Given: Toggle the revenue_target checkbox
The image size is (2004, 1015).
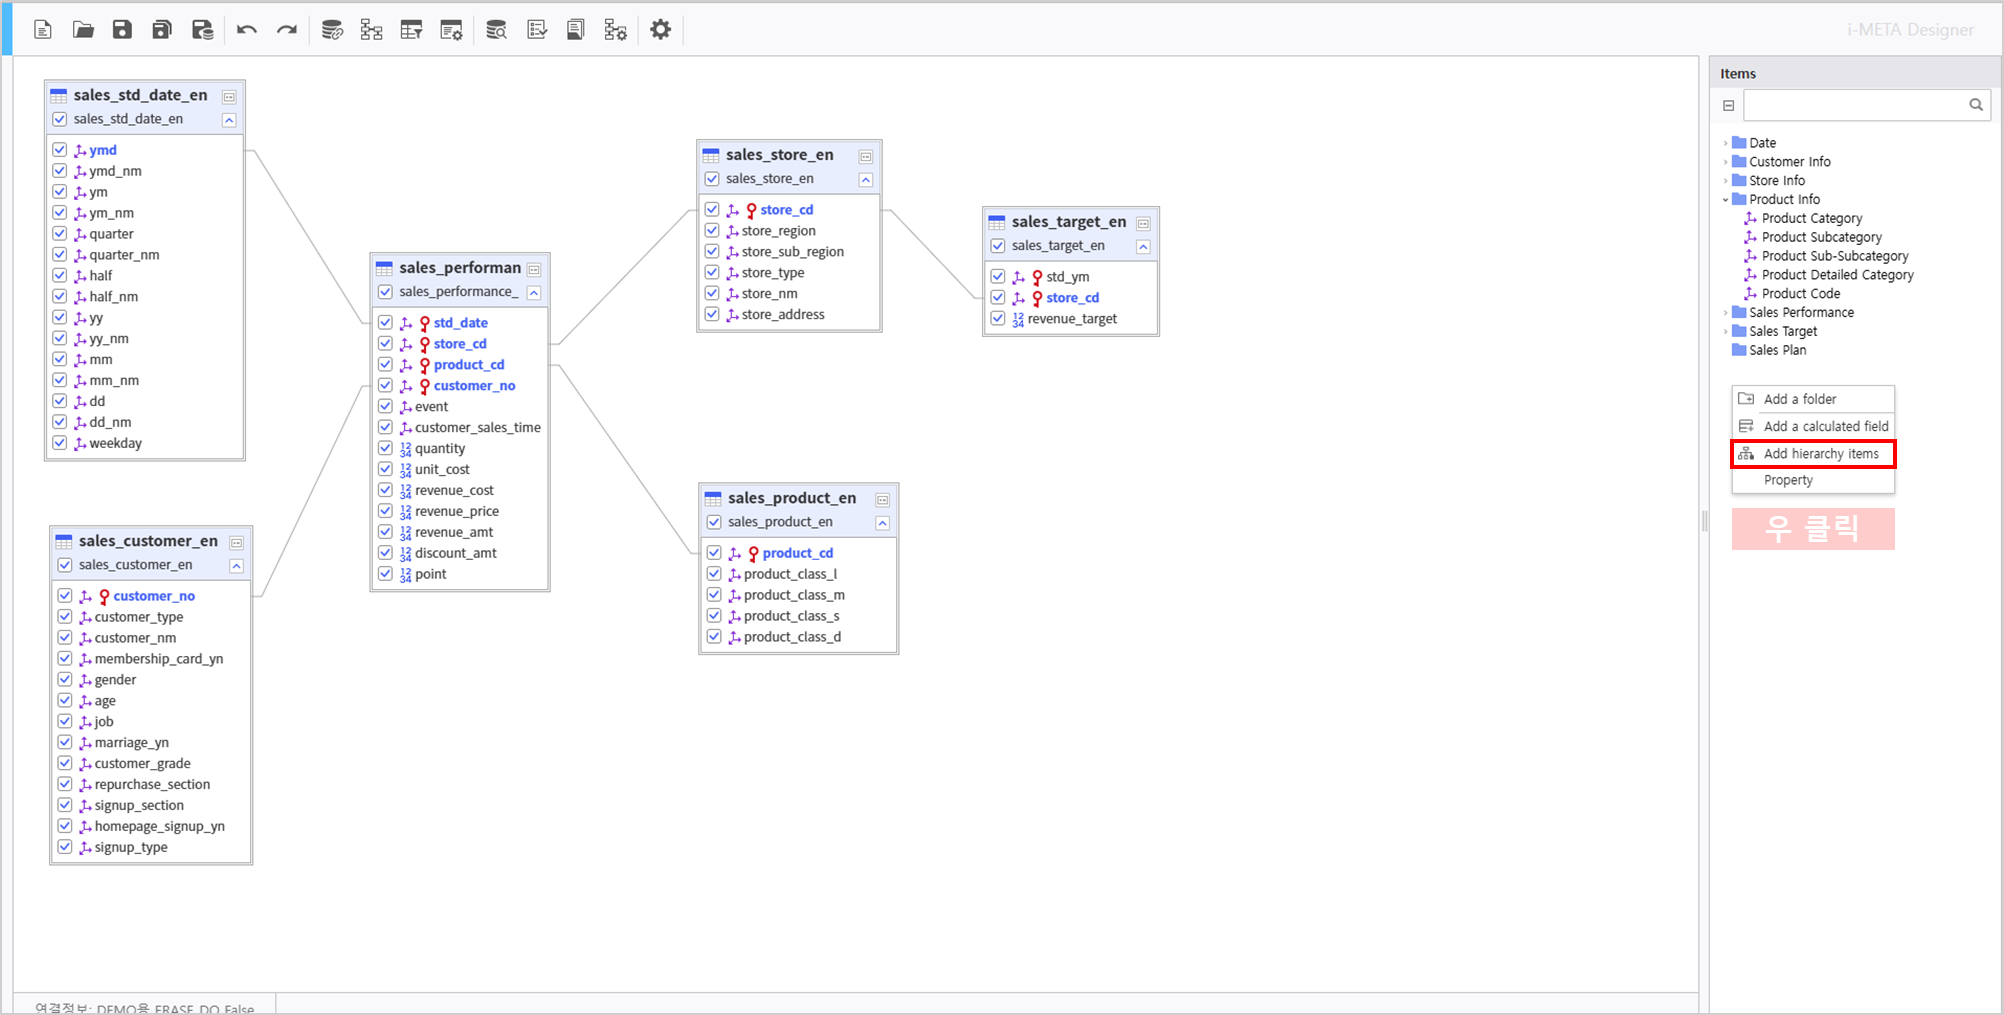Looking at the screenshot, I should [x=998, y=319].
